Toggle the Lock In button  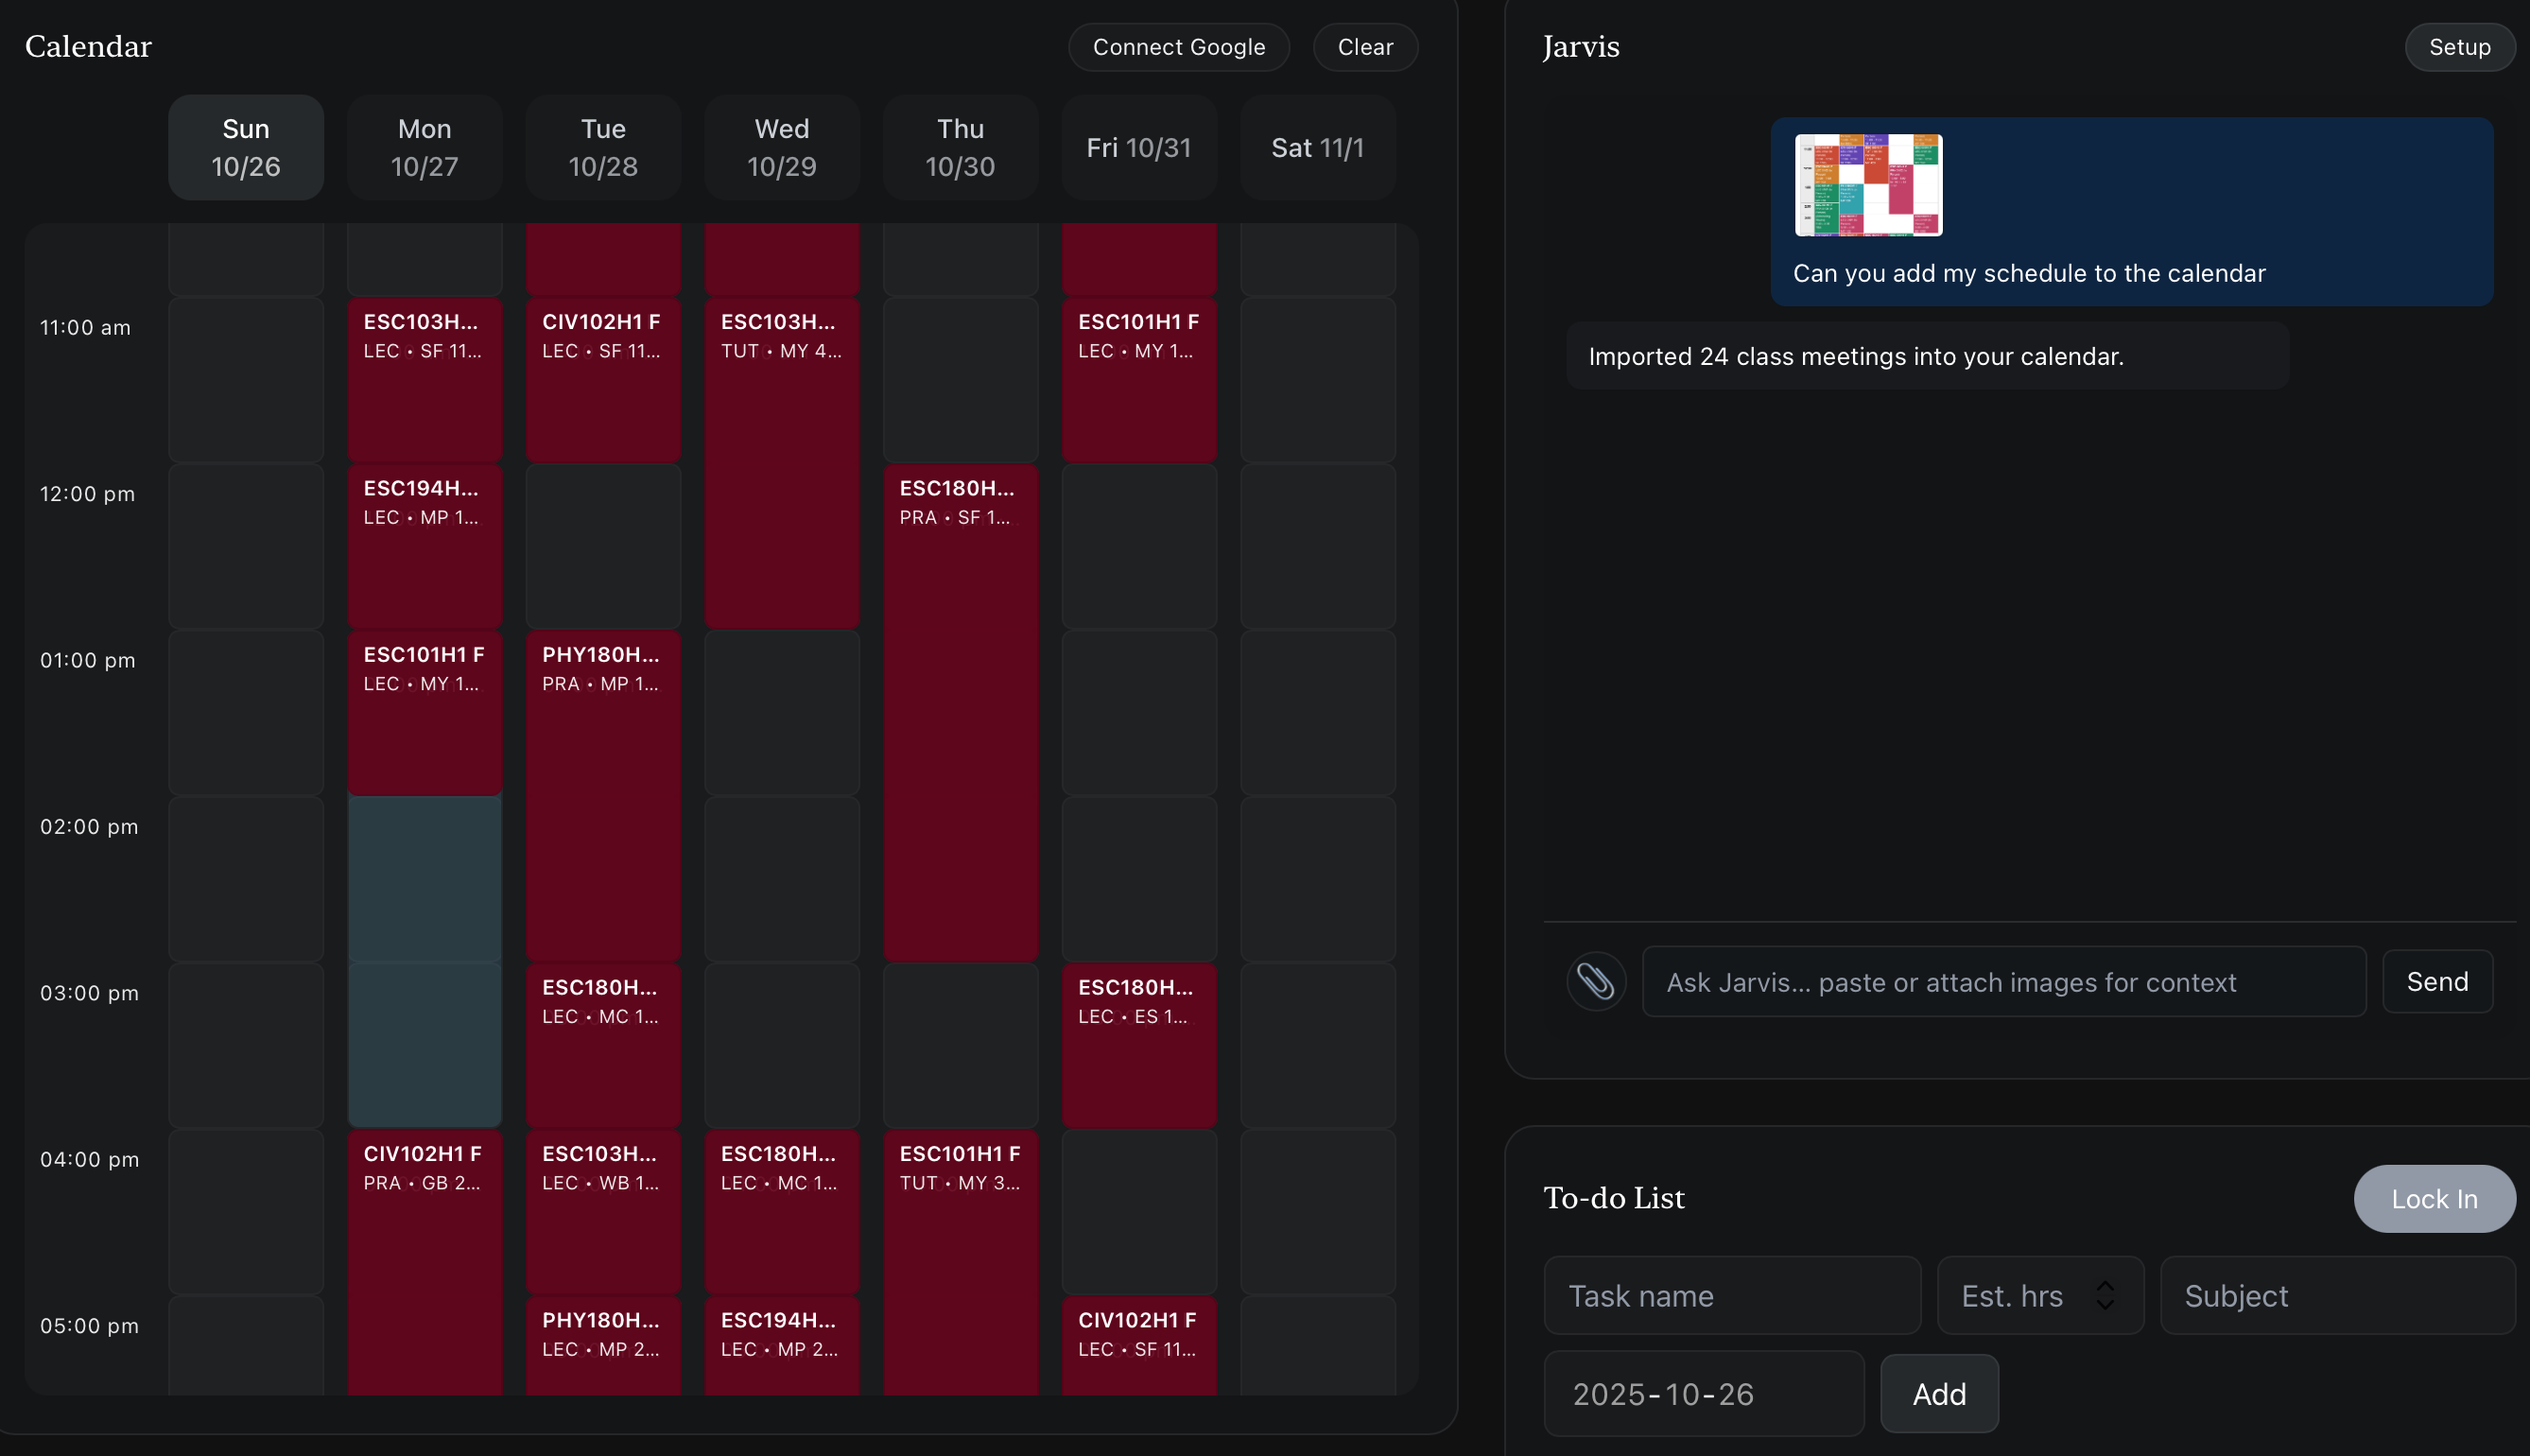(2434, 1198)
